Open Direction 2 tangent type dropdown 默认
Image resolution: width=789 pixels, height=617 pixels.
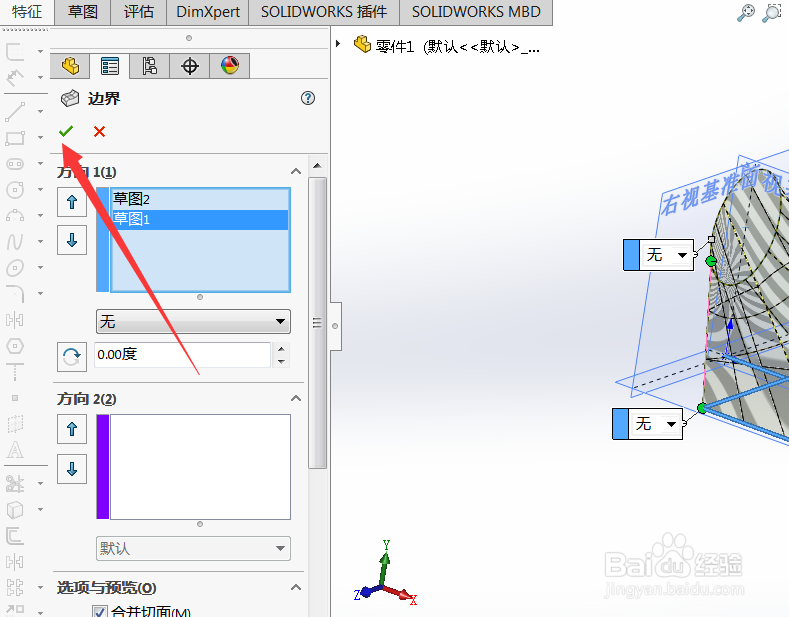[x=193, y=549]
